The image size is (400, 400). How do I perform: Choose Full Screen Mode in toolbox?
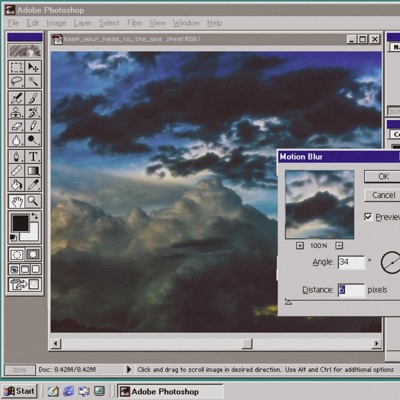[36, 269]
